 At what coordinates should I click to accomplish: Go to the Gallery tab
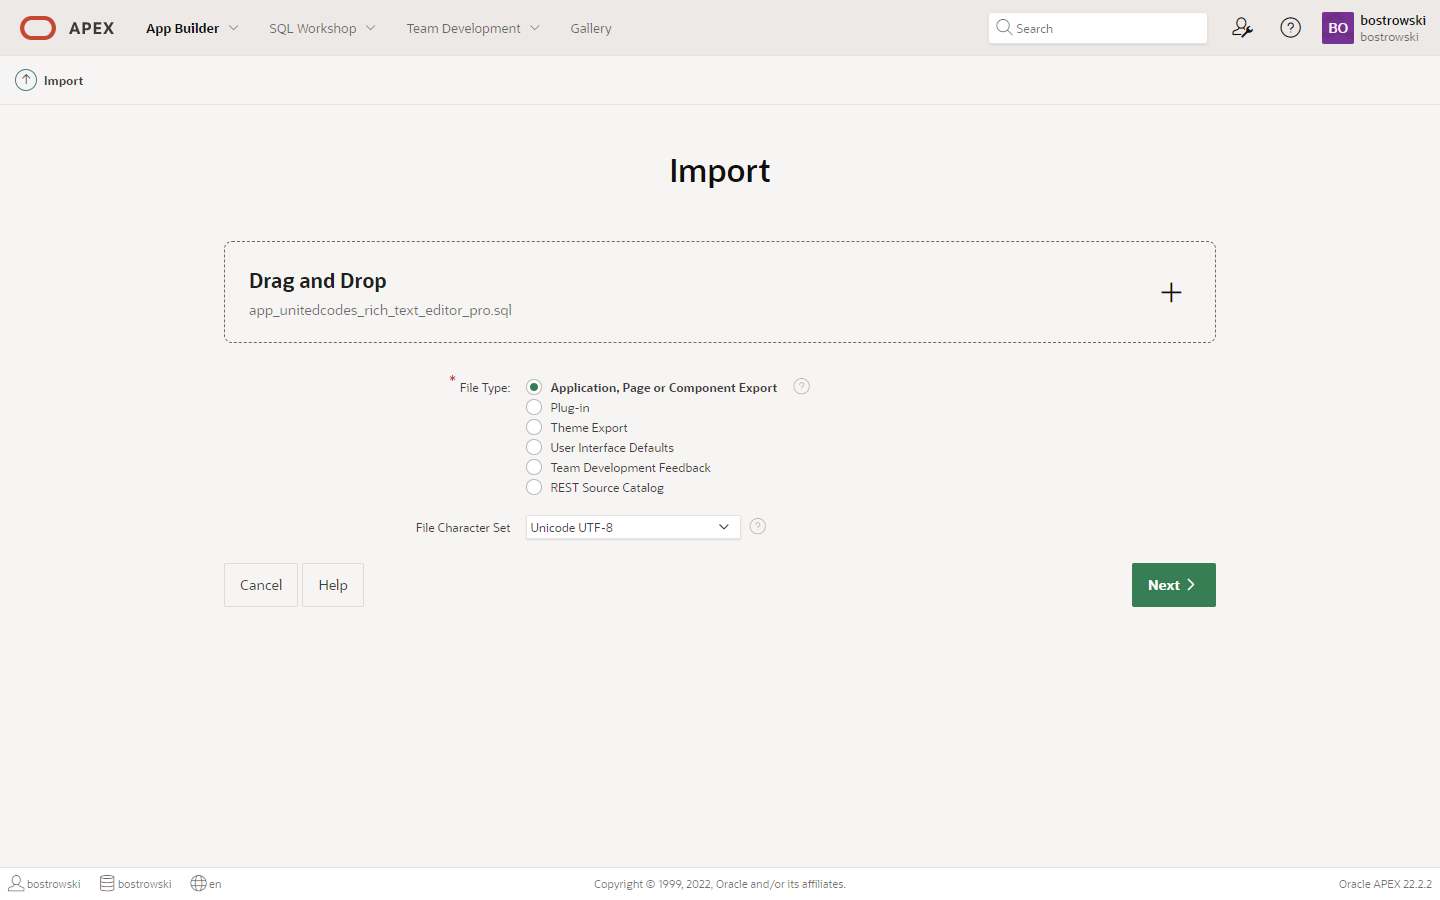pos(591,28)
